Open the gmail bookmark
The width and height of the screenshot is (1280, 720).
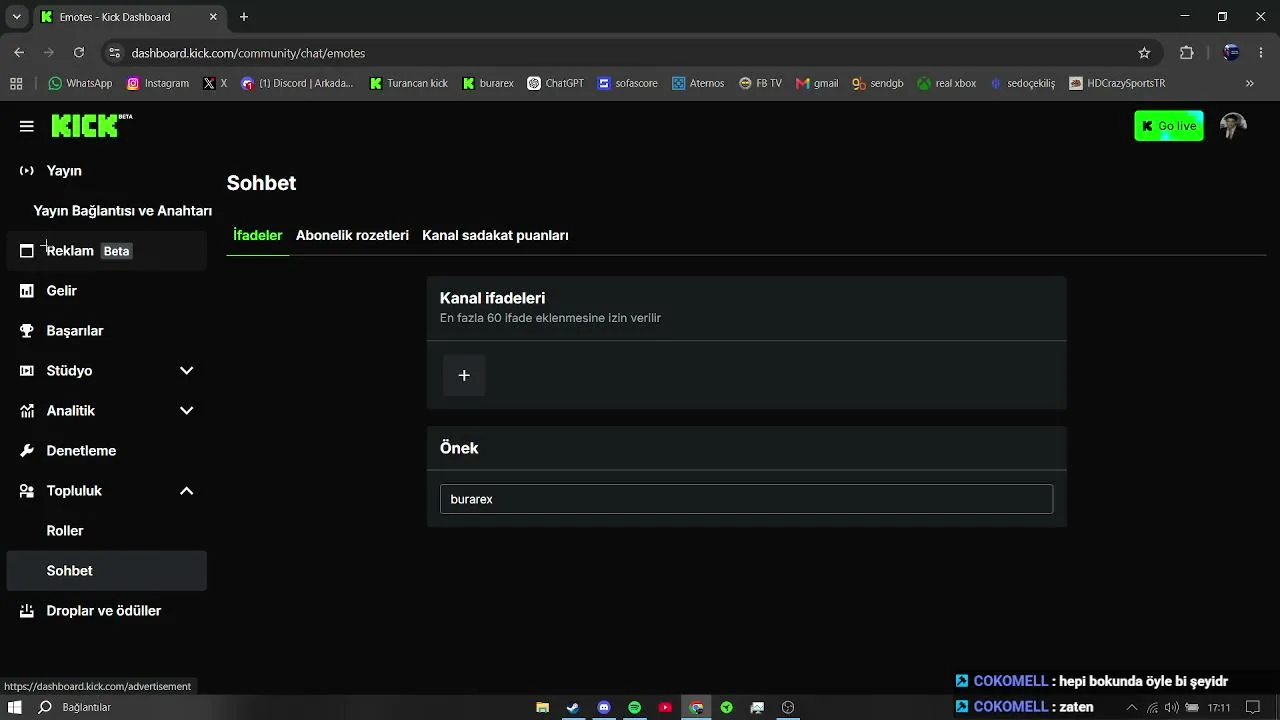[x=817, y=83]
